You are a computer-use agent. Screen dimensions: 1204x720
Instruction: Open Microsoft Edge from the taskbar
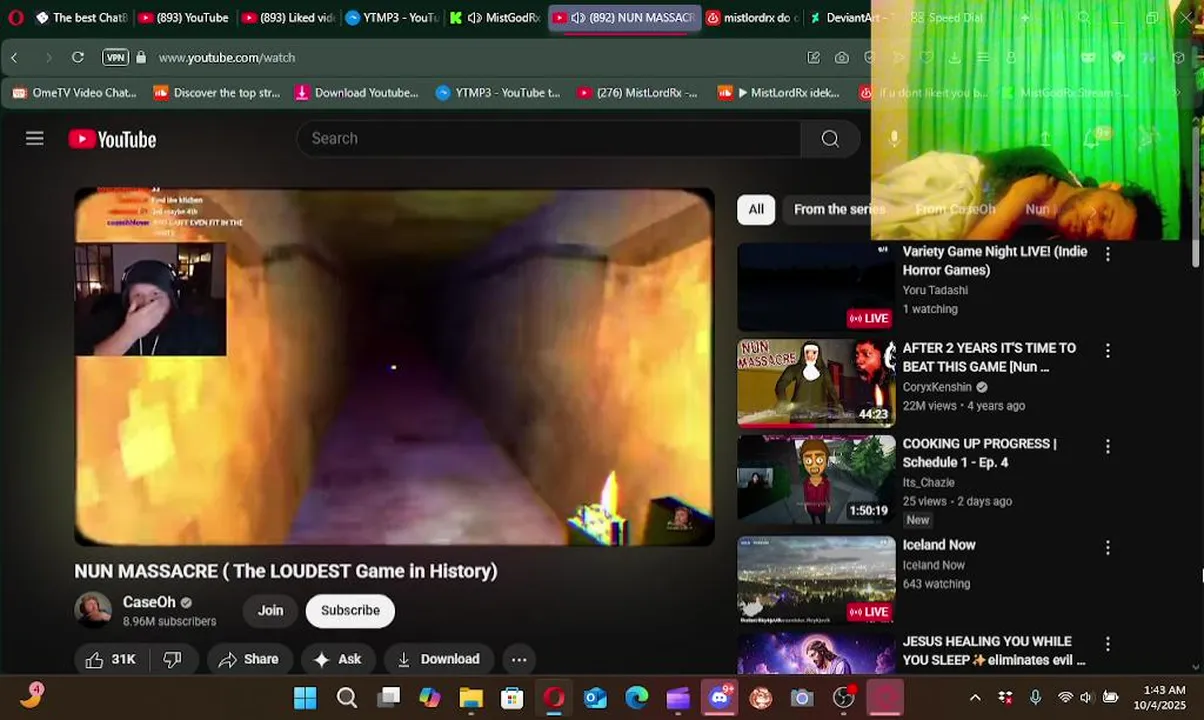636,697
